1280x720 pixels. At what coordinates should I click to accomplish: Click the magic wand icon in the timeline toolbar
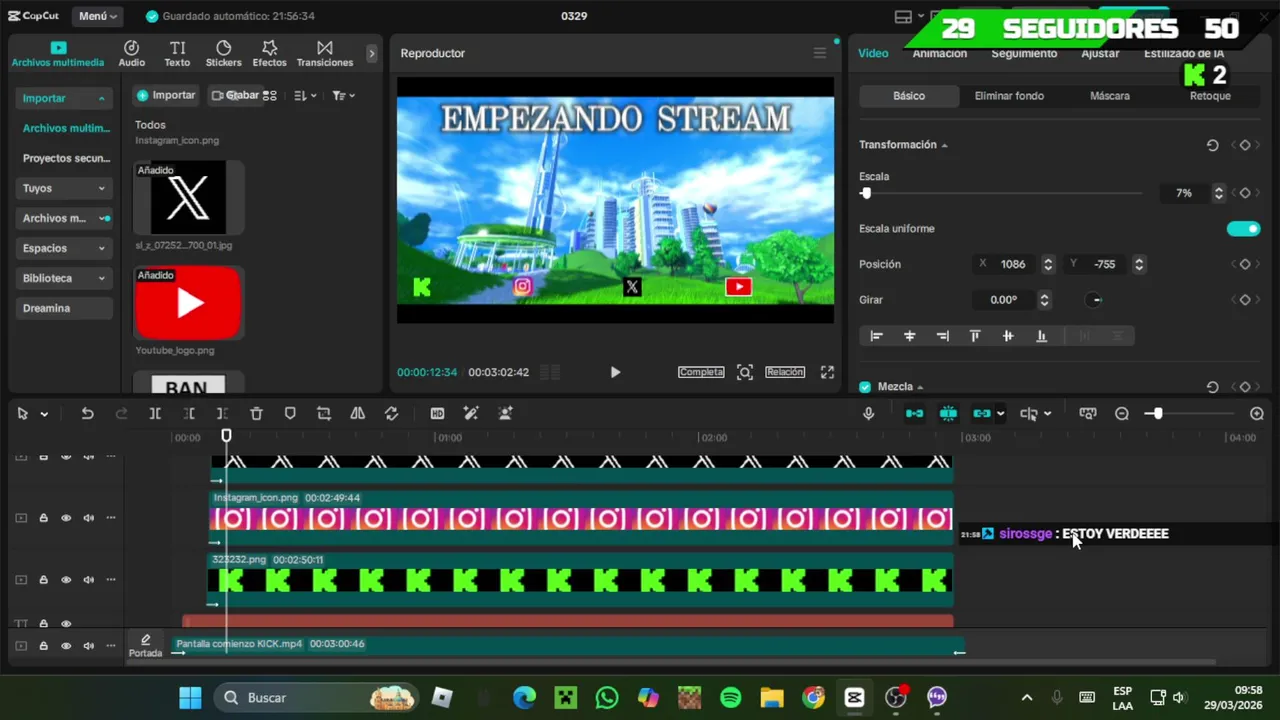point(471,413)
